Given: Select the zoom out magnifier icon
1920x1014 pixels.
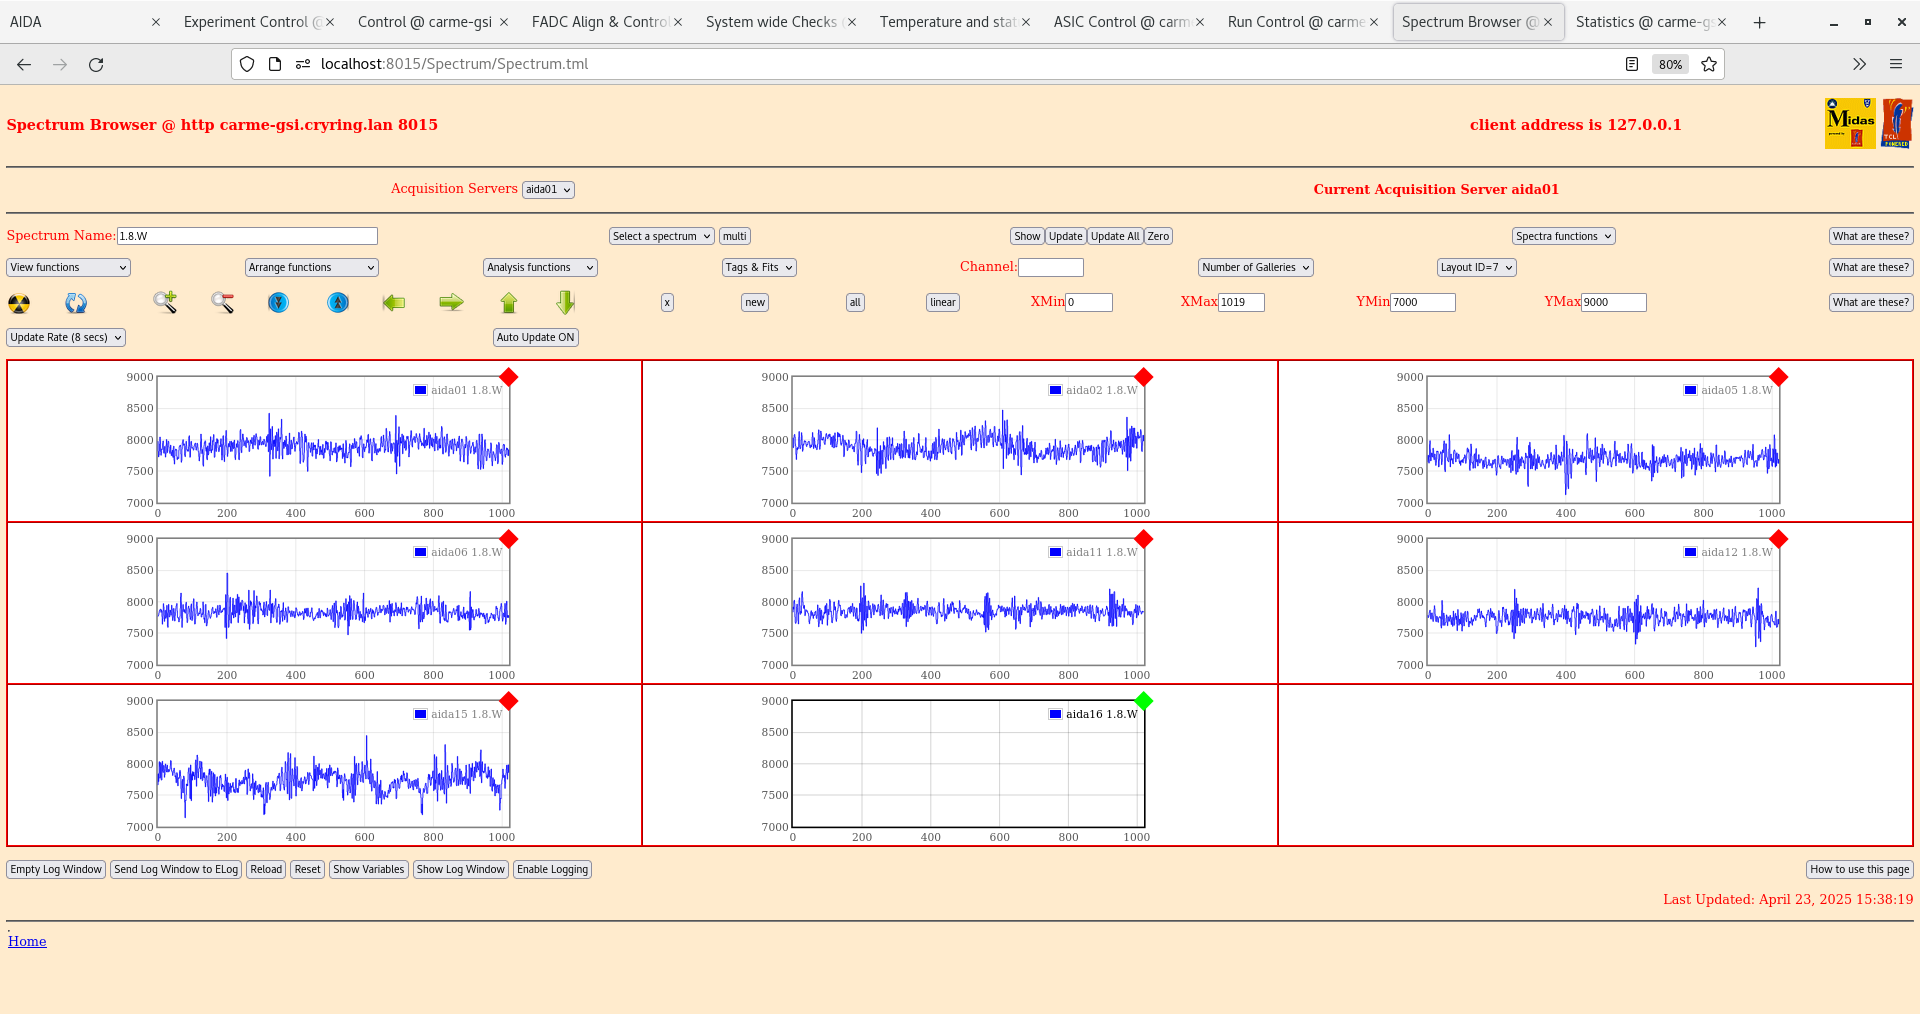Looking at the screenshot, I should click(x=222, y=303).
